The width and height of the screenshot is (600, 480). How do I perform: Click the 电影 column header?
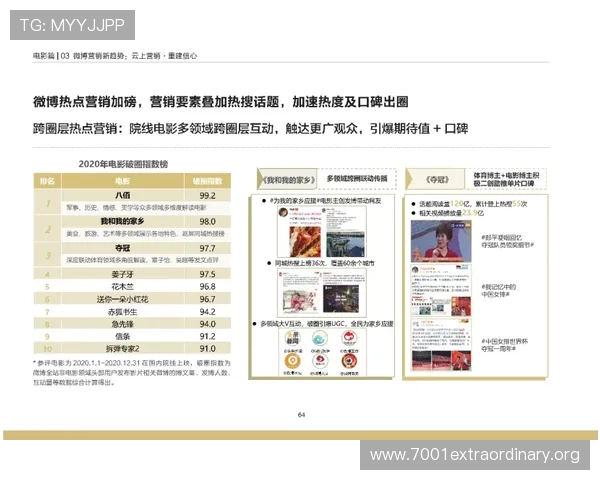click(x=122, y=181)
